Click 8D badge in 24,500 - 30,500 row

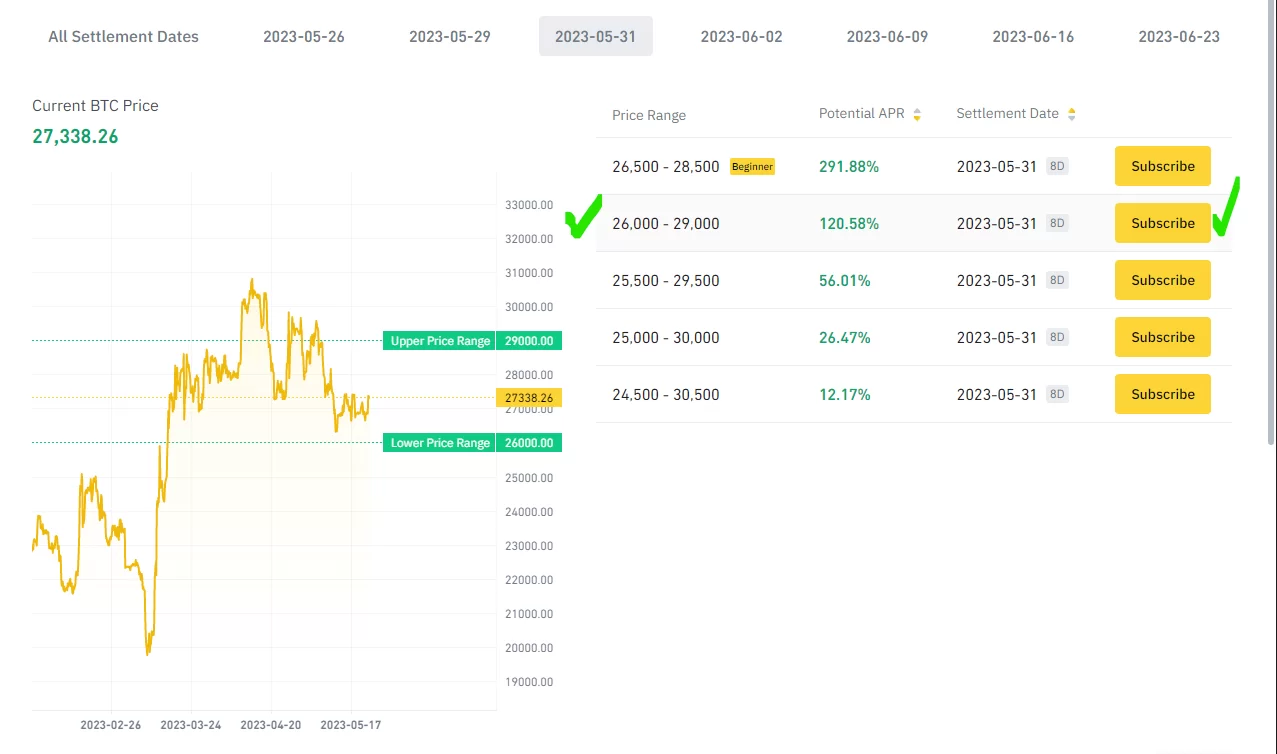[x=1057, y=395]
